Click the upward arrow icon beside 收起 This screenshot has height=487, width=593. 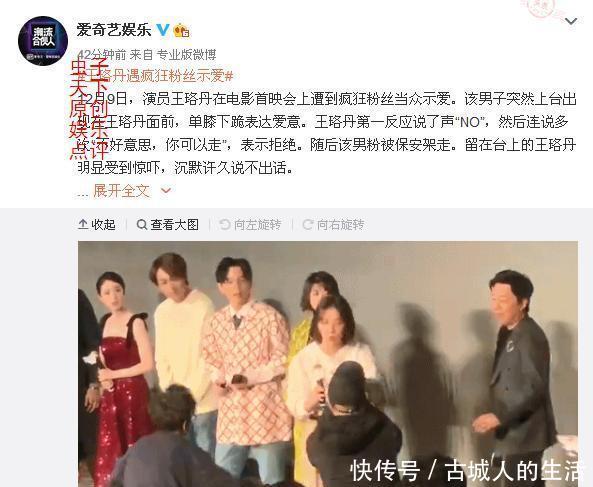pos(83,225)
